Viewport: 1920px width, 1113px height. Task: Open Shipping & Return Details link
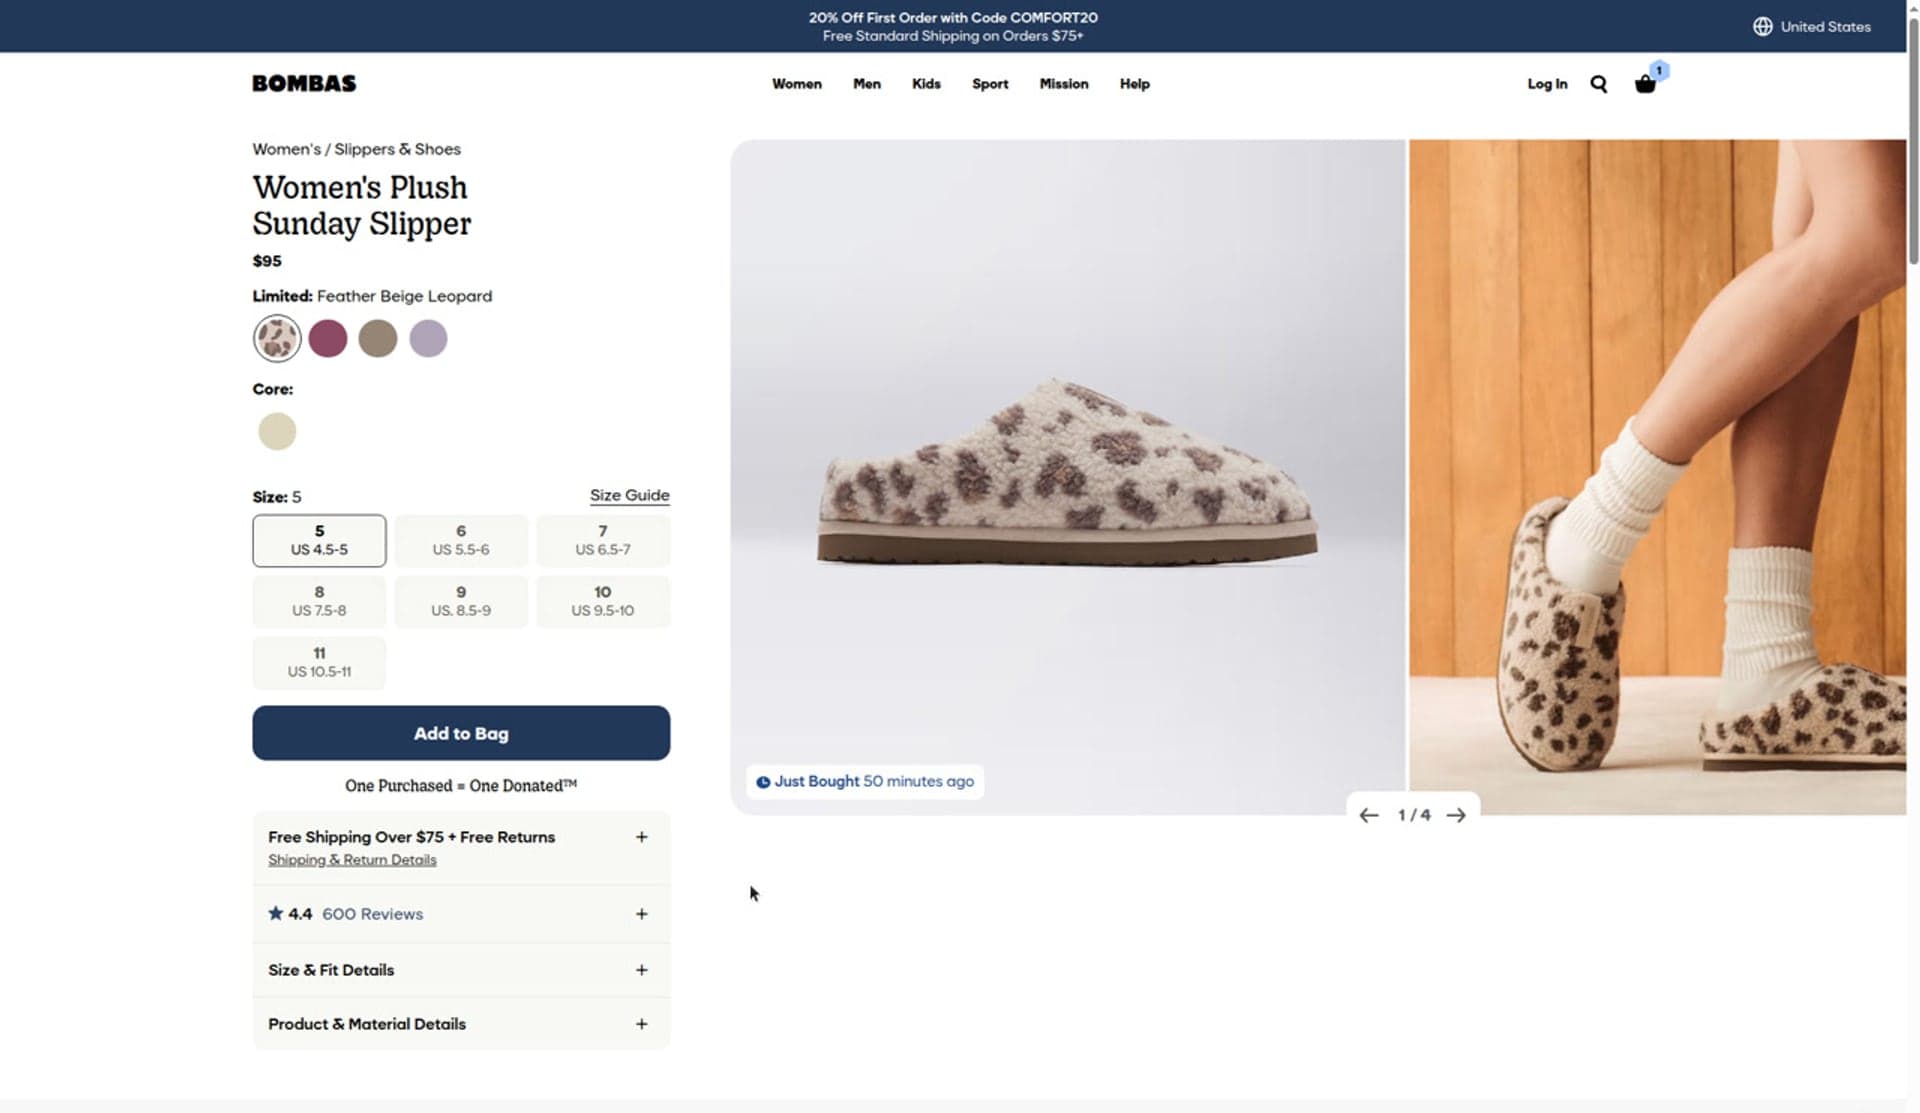(352, 860)
